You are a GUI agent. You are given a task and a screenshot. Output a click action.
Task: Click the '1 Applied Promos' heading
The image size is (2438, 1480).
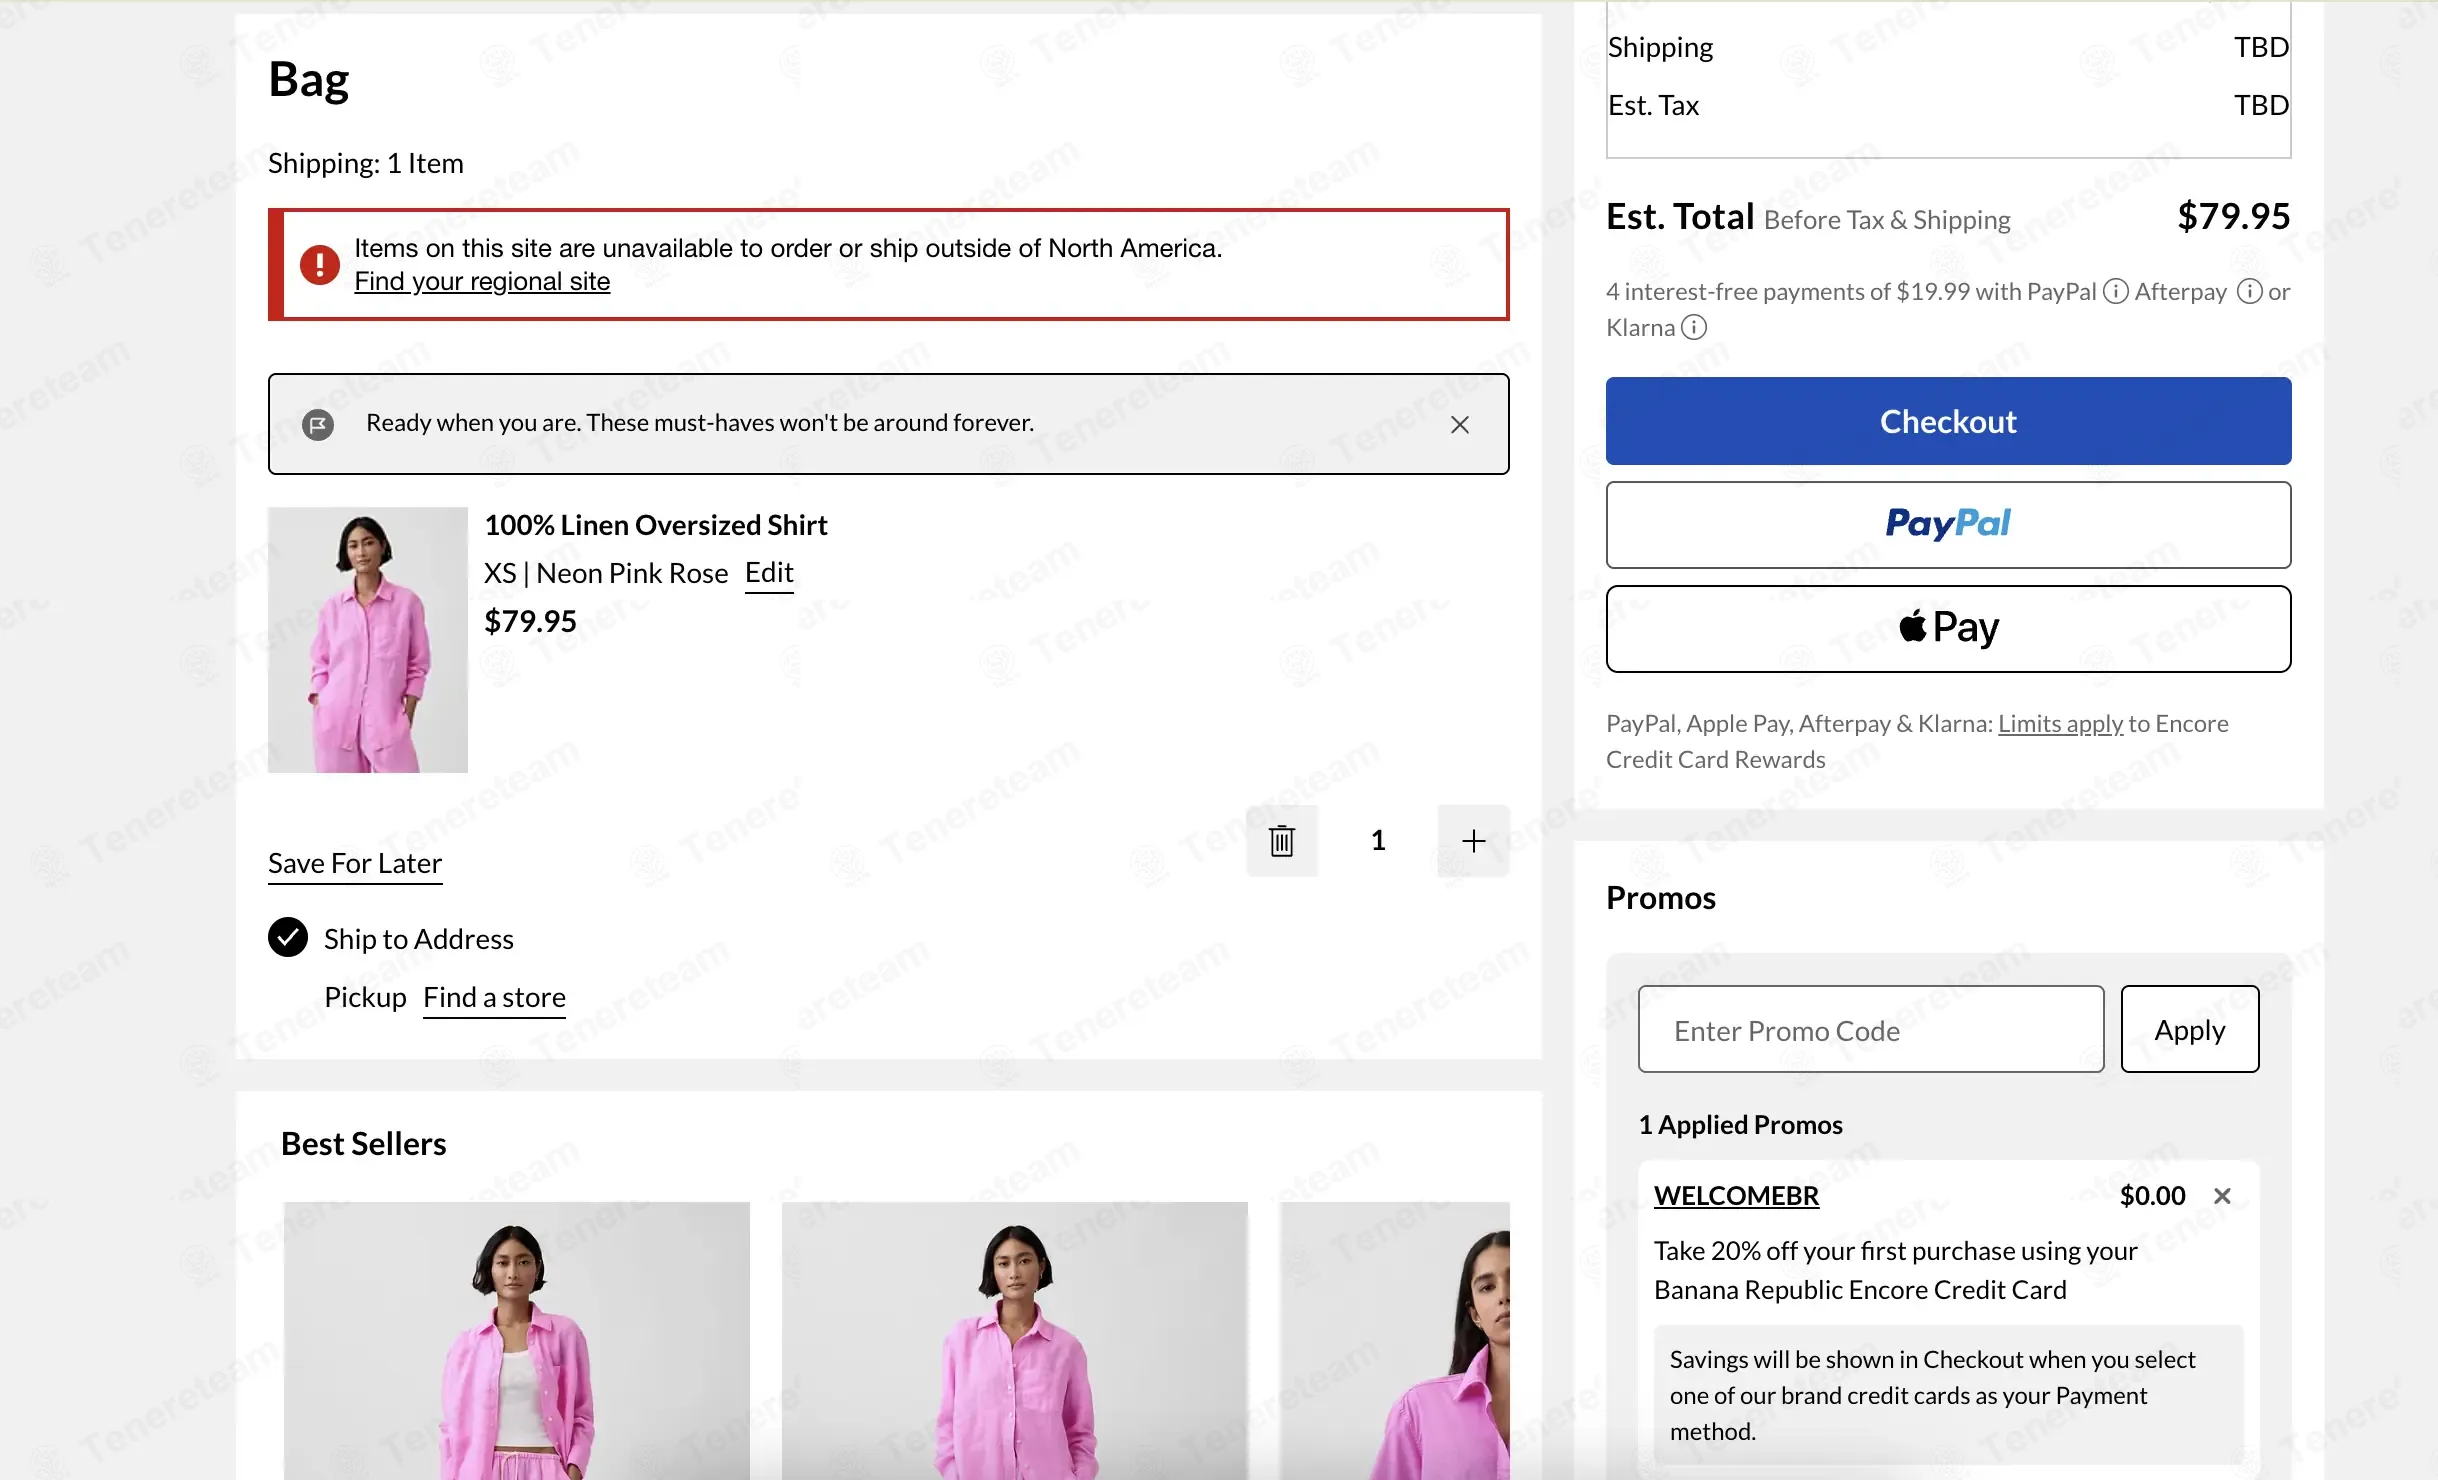click(x=1740, y=1125)
